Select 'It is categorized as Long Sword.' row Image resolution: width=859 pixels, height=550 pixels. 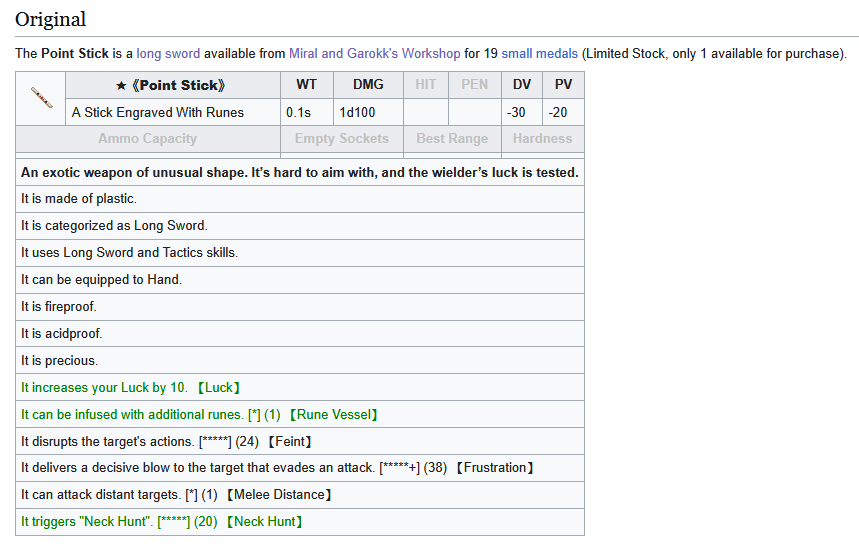300,226
